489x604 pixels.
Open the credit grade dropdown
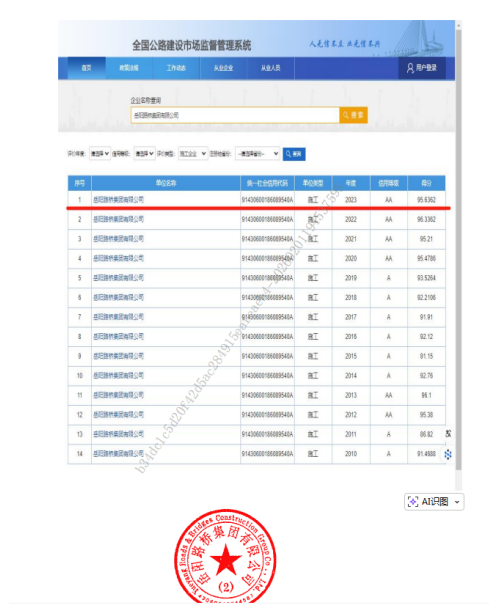pyautogui.click(x=145, y=154)
